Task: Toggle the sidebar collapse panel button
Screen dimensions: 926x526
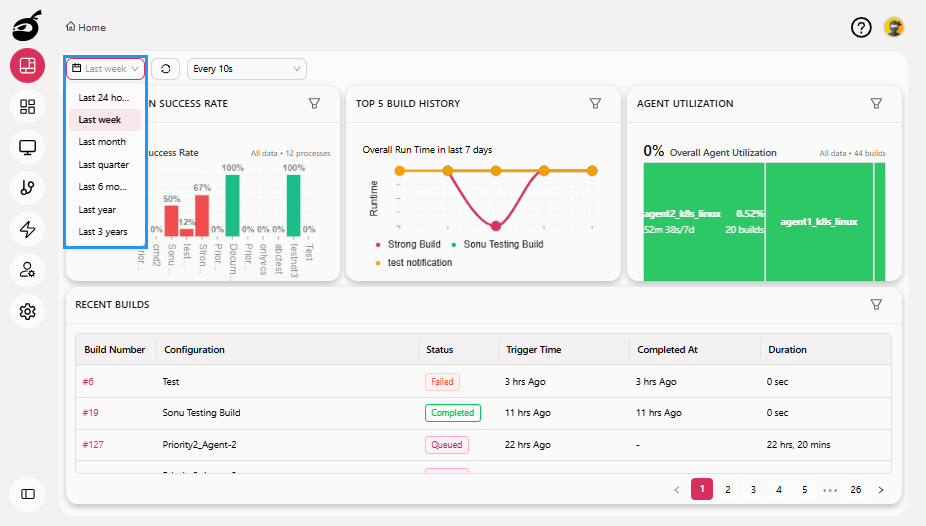Action: point(28,493)
